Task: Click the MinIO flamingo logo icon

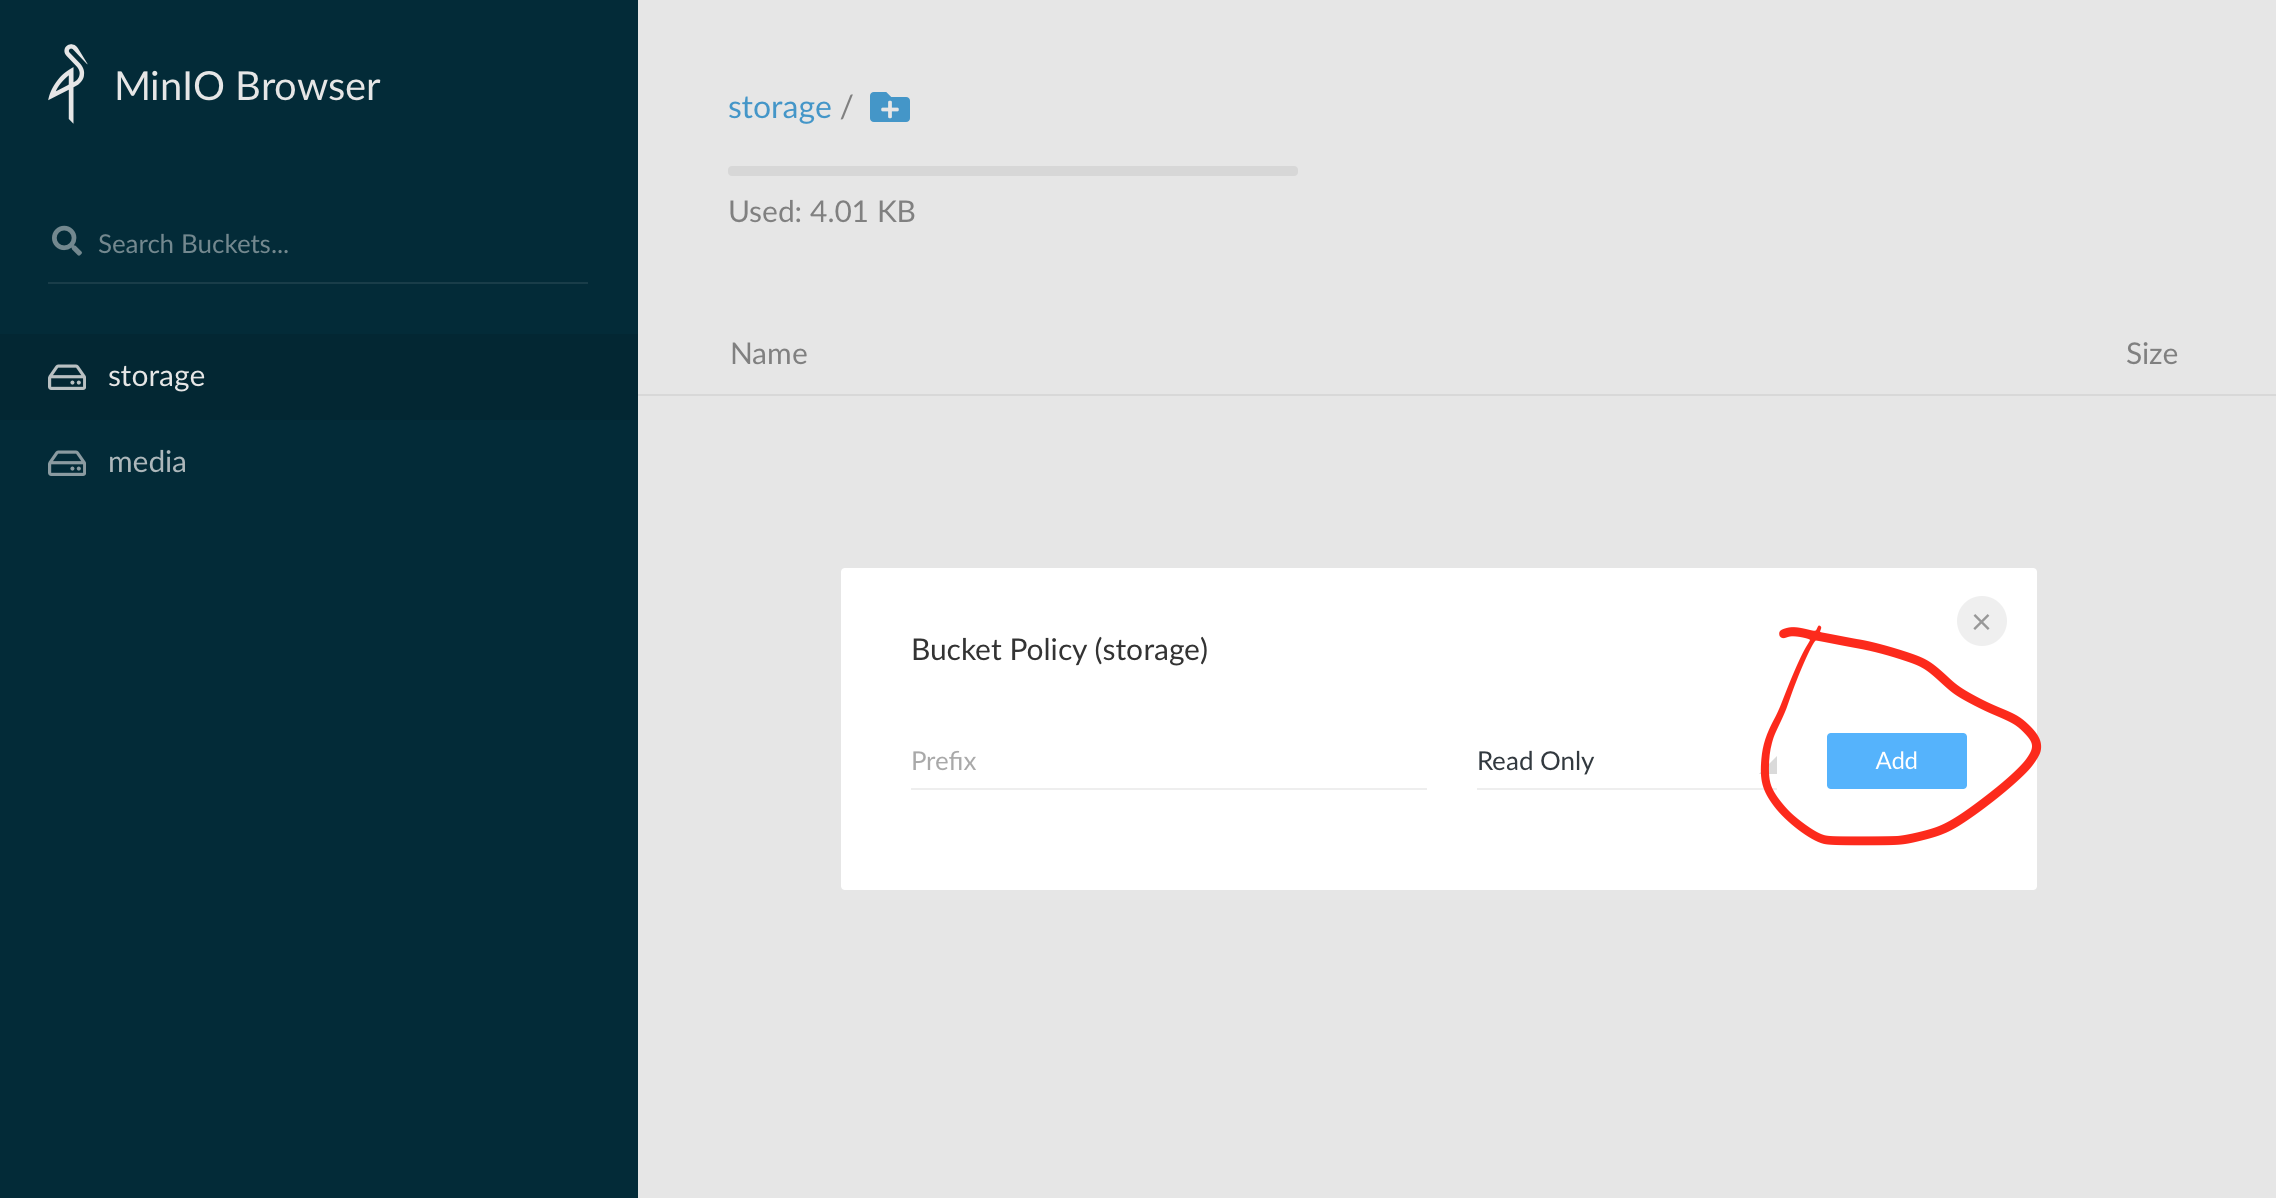Action: click(x=68, y=84)
